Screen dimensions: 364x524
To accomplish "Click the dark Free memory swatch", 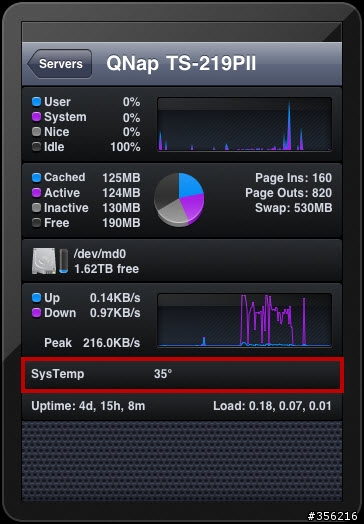I will 36,223.
